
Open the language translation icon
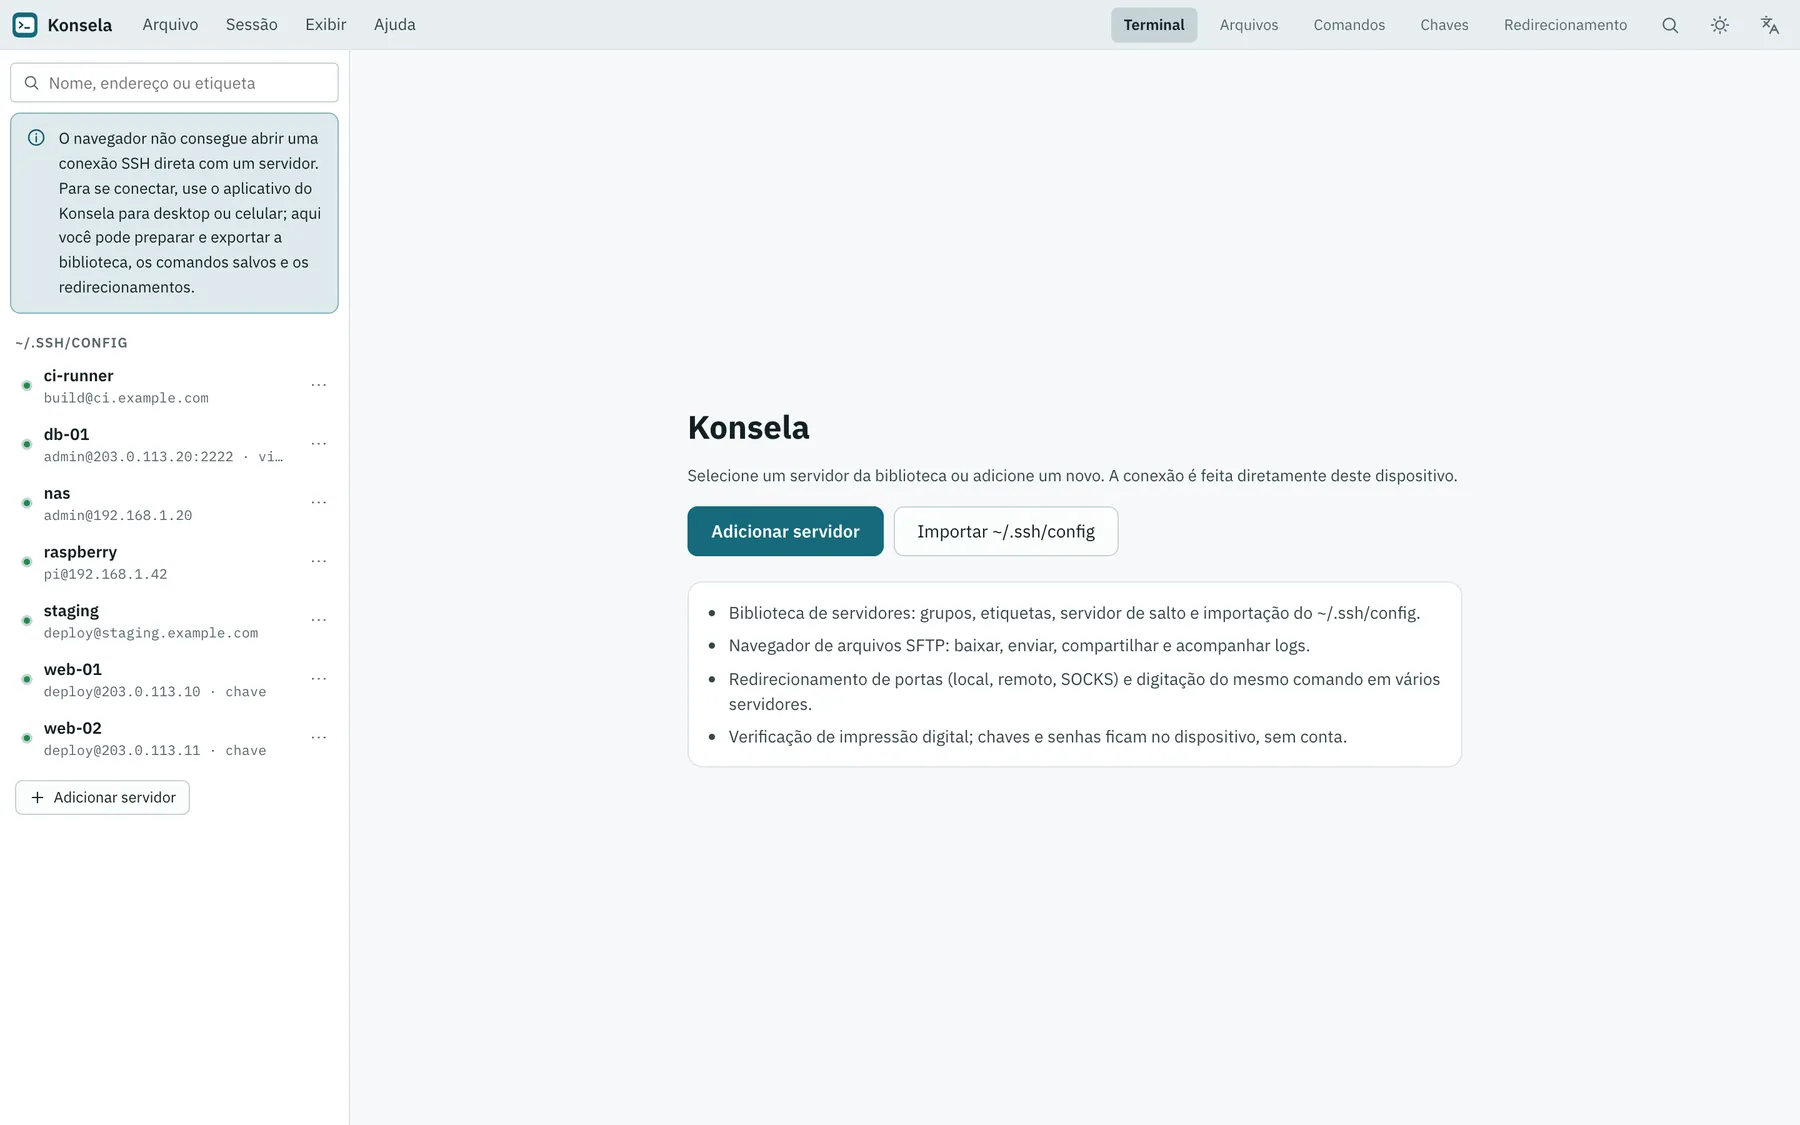pyautogui.click(x=1770, y=25)
